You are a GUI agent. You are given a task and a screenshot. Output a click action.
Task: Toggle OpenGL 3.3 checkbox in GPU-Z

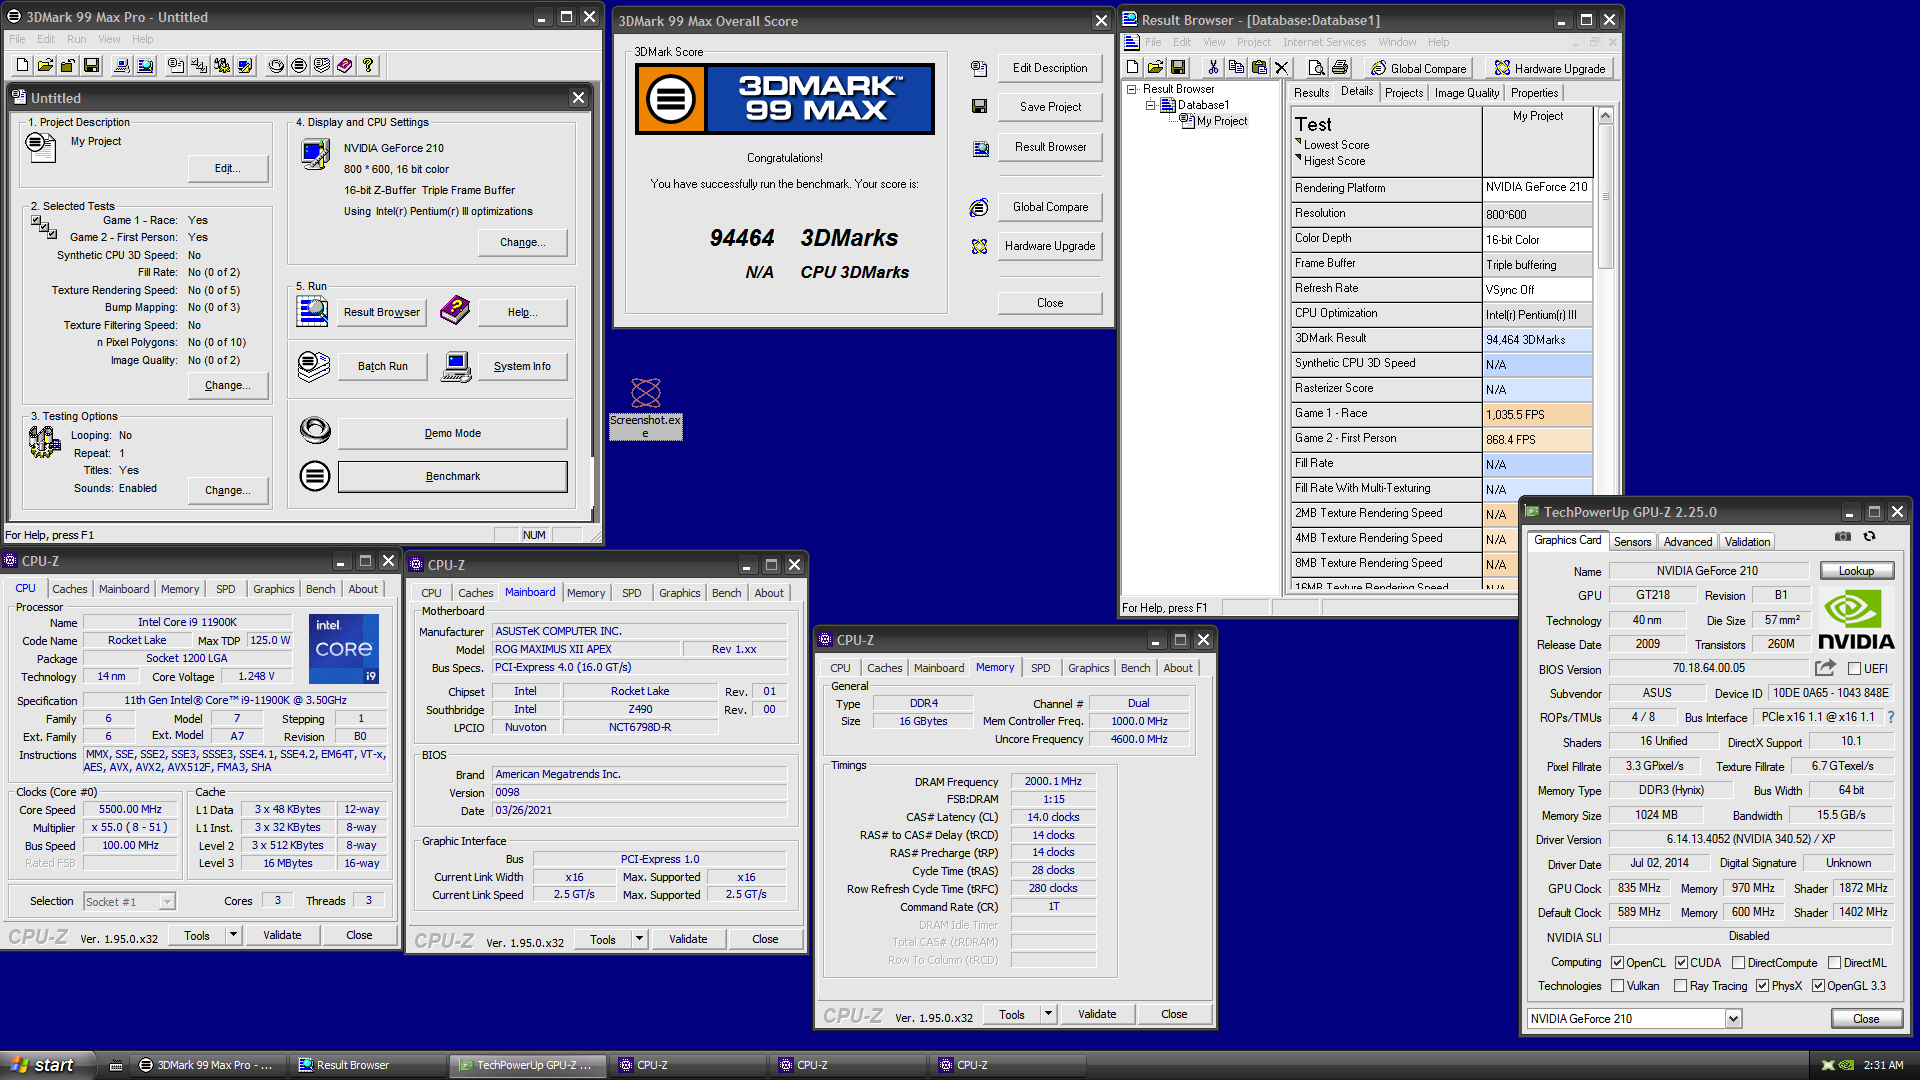tap(1818, 986)
